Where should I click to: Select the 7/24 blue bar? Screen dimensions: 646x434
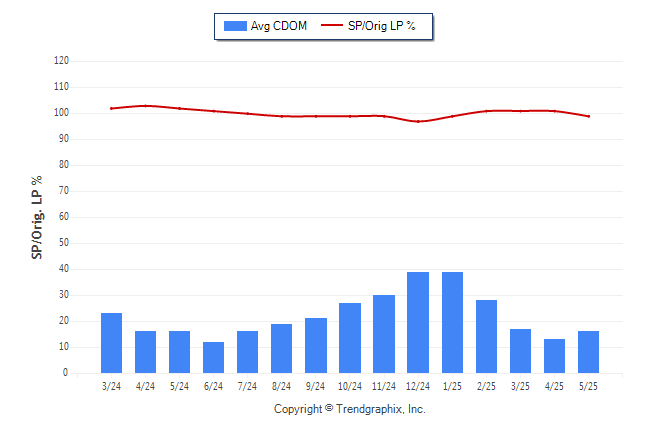coord(248,352)
